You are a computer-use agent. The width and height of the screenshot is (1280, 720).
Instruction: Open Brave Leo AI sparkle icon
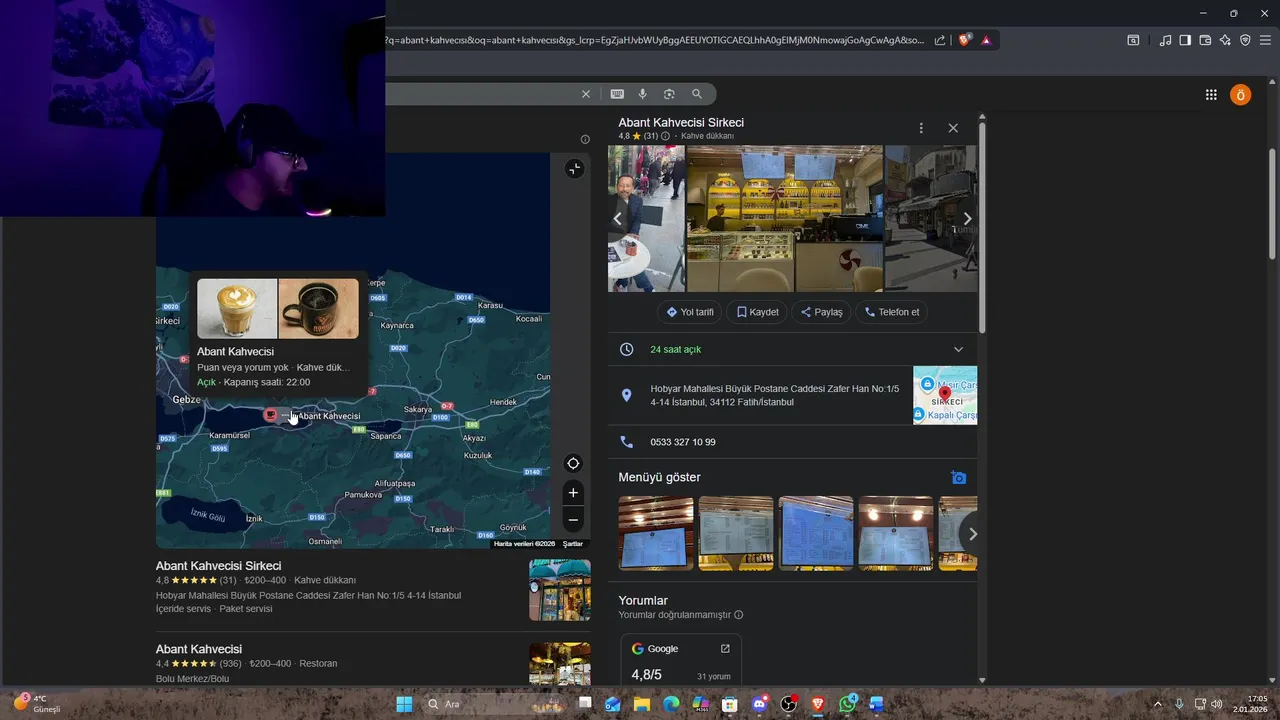[1225, 40]
